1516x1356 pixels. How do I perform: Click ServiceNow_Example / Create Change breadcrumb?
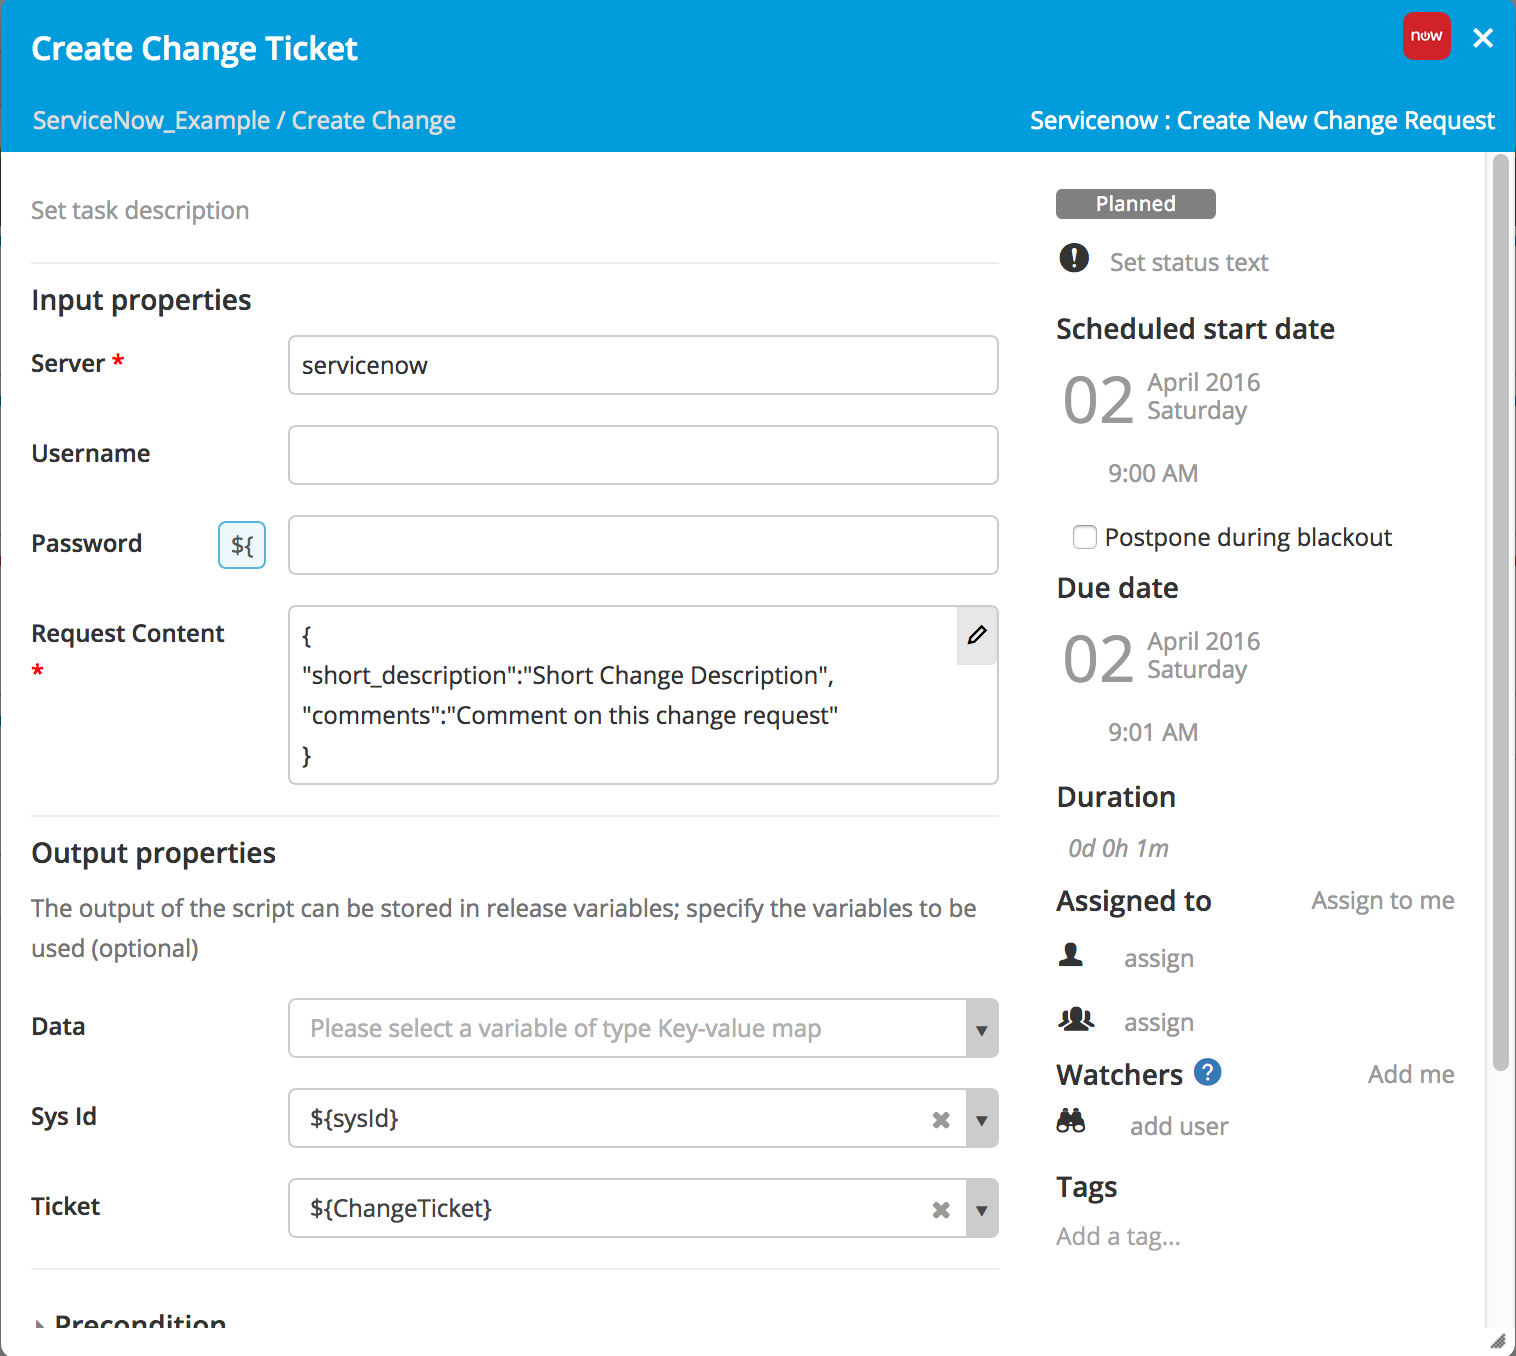tap(244, 120)
